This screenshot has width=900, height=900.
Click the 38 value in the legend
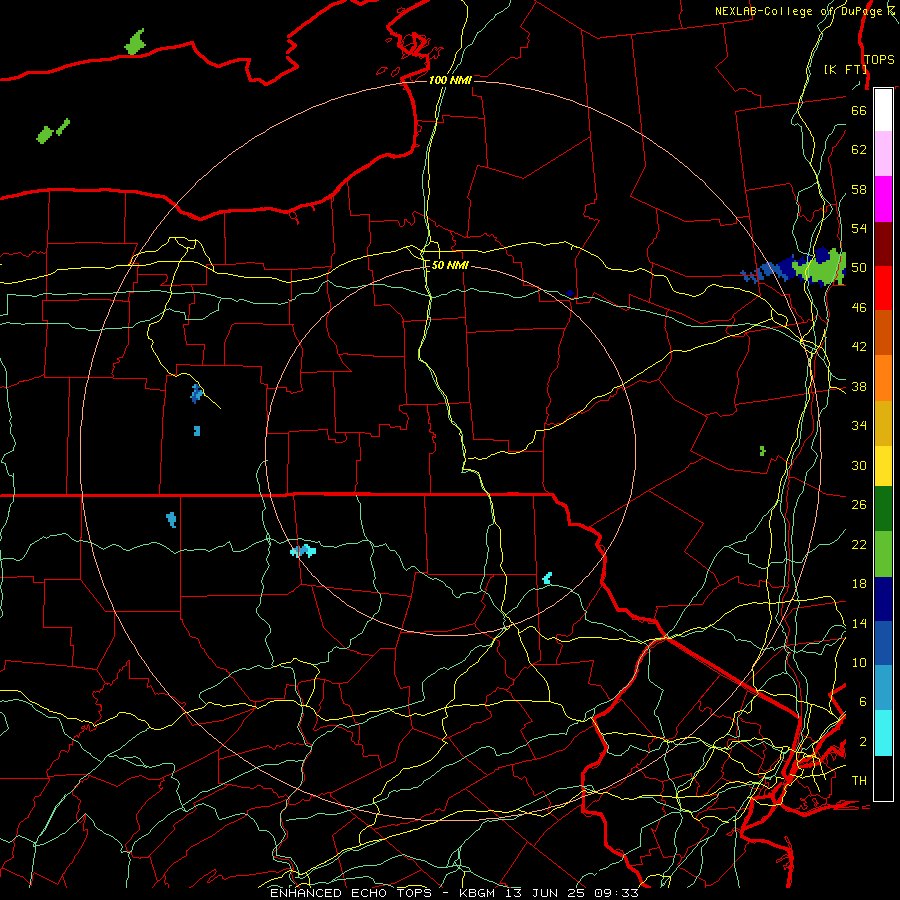pyautogui.click(x=859, y=386)
